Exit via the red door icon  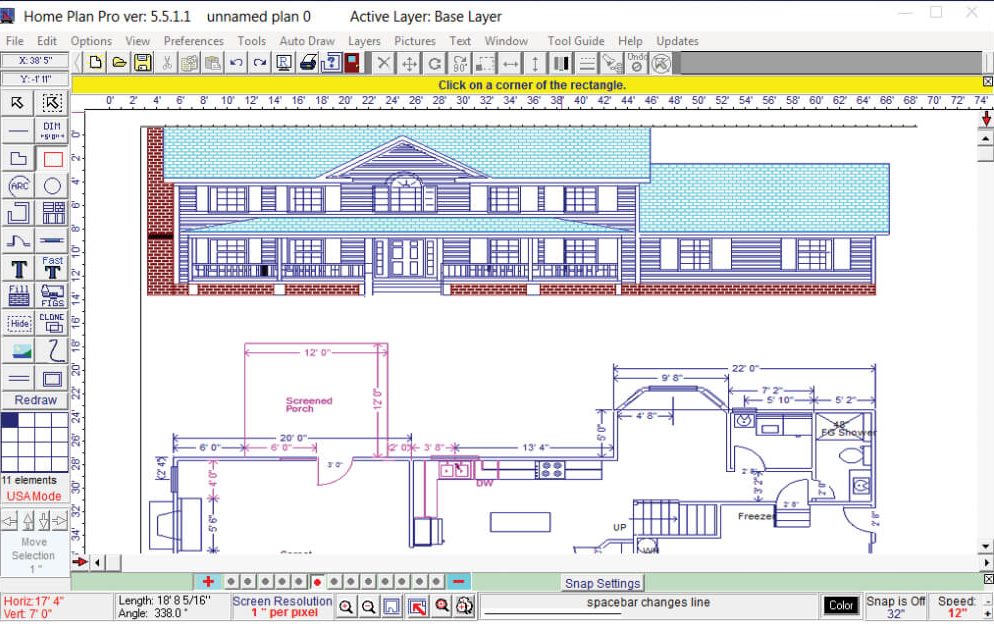pos(352,62)
